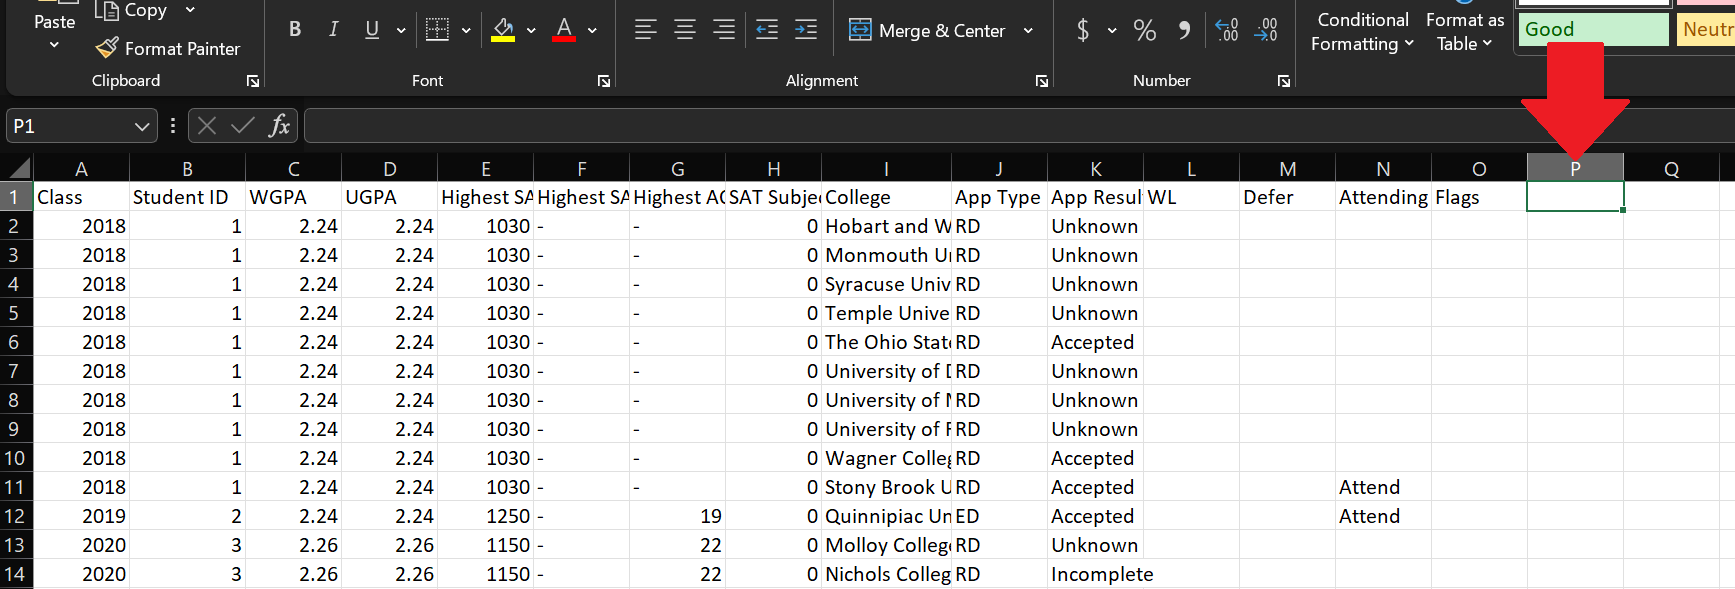Increase the cell indent

pyautogui.click(x=806, y=30)
